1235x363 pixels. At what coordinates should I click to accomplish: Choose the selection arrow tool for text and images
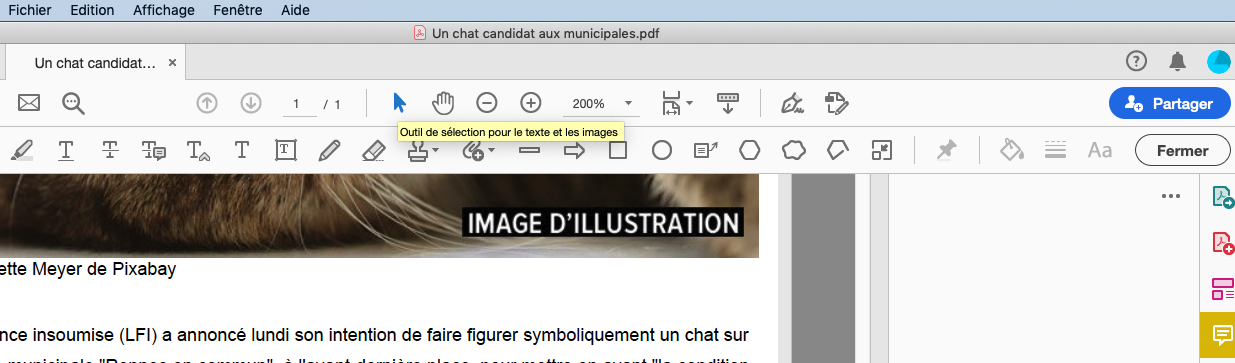pyautogui.click(x=400, y=102)
